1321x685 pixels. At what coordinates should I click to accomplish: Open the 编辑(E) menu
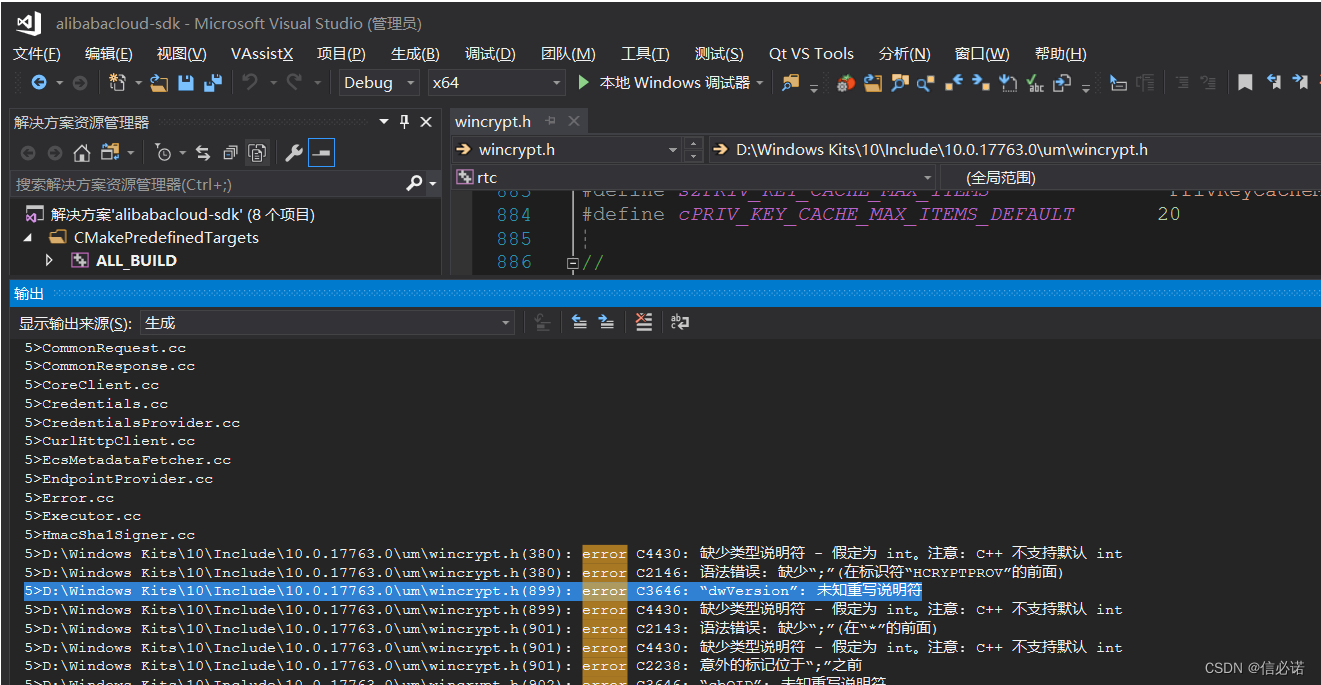109,54
